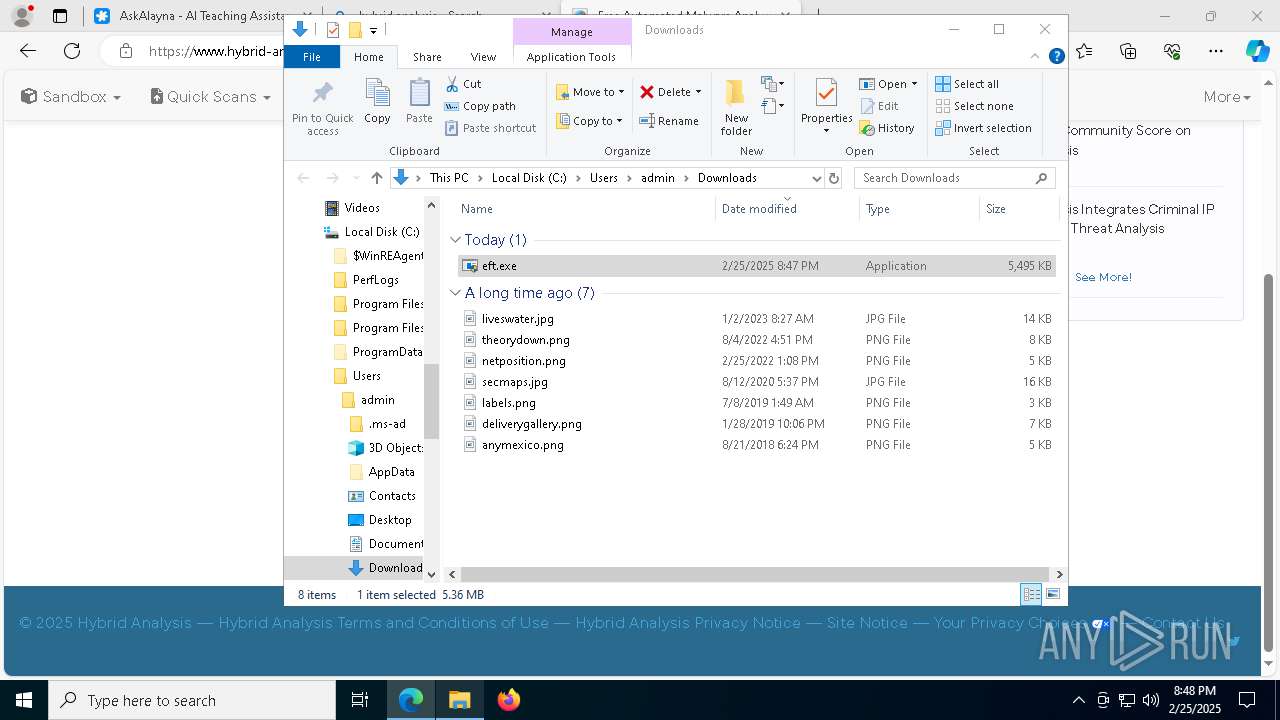Viewport: 1280px width, 720px height.
Task: Open Site Notice footer link
Action: click(867, 622)
